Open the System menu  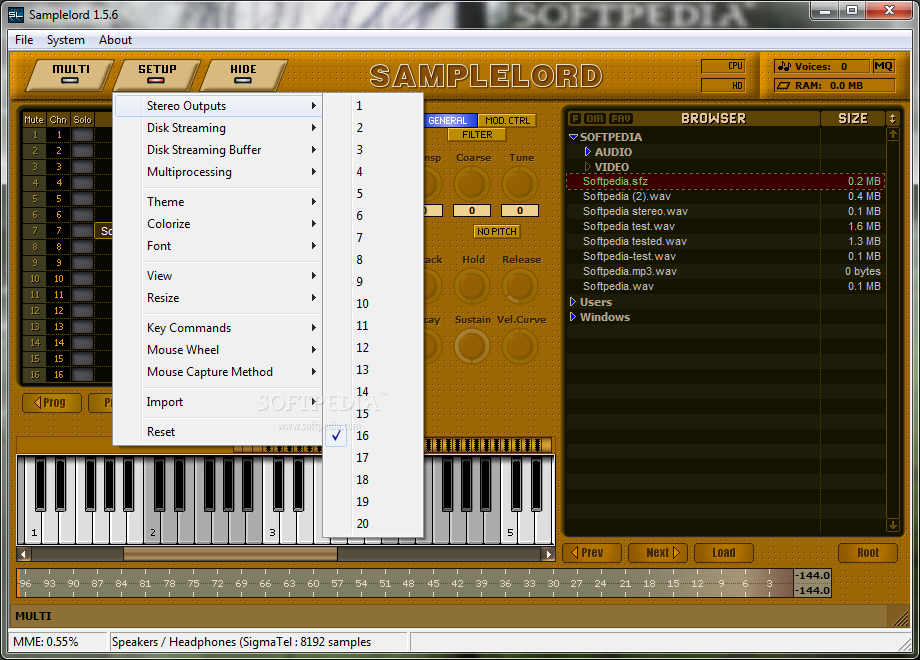66,40
